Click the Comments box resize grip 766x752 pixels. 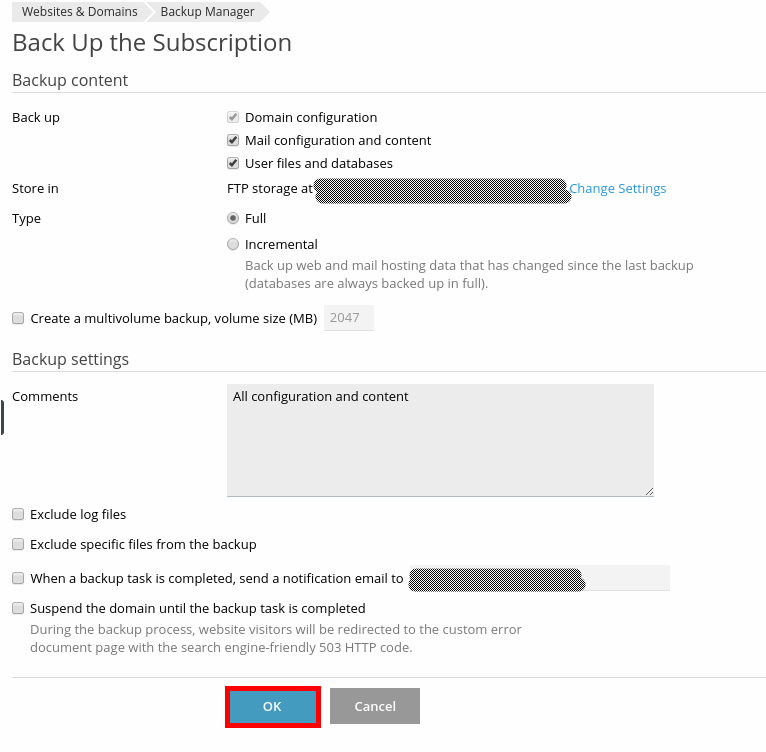point(649,491)
